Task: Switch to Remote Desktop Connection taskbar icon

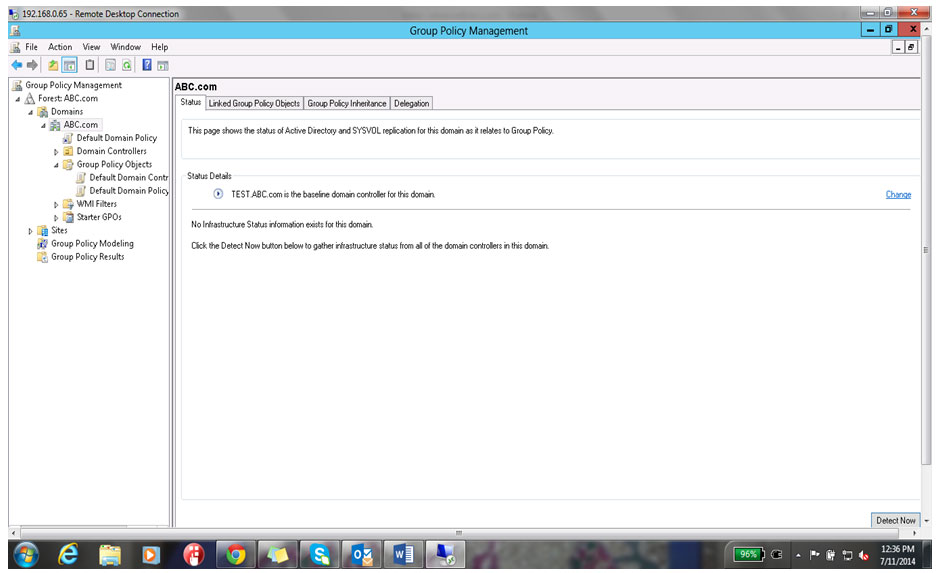Action: pyautogui.click(x=446, y=555)
